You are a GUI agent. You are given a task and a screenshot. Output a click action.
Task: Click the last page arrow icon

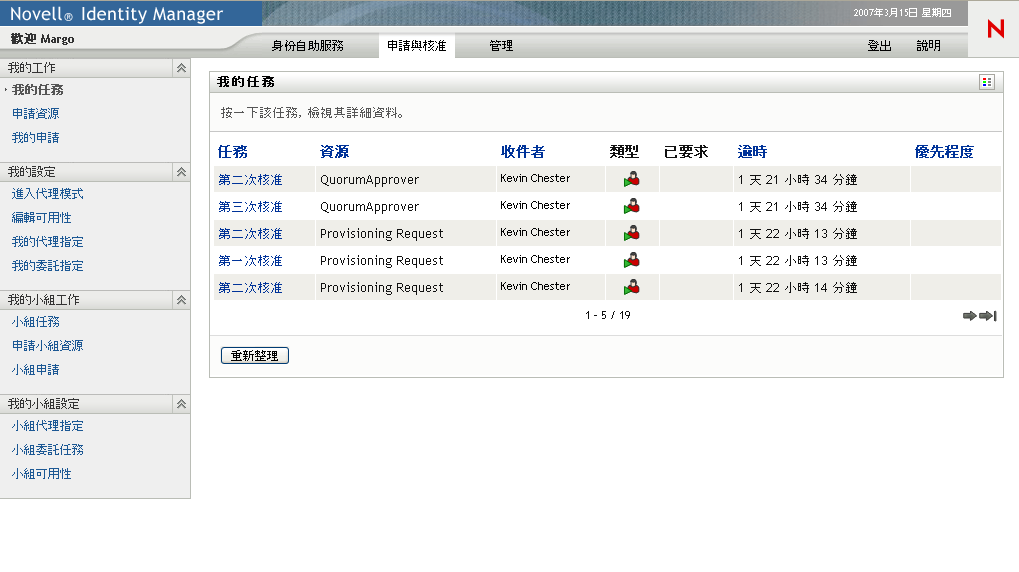(x=988, y=316)
